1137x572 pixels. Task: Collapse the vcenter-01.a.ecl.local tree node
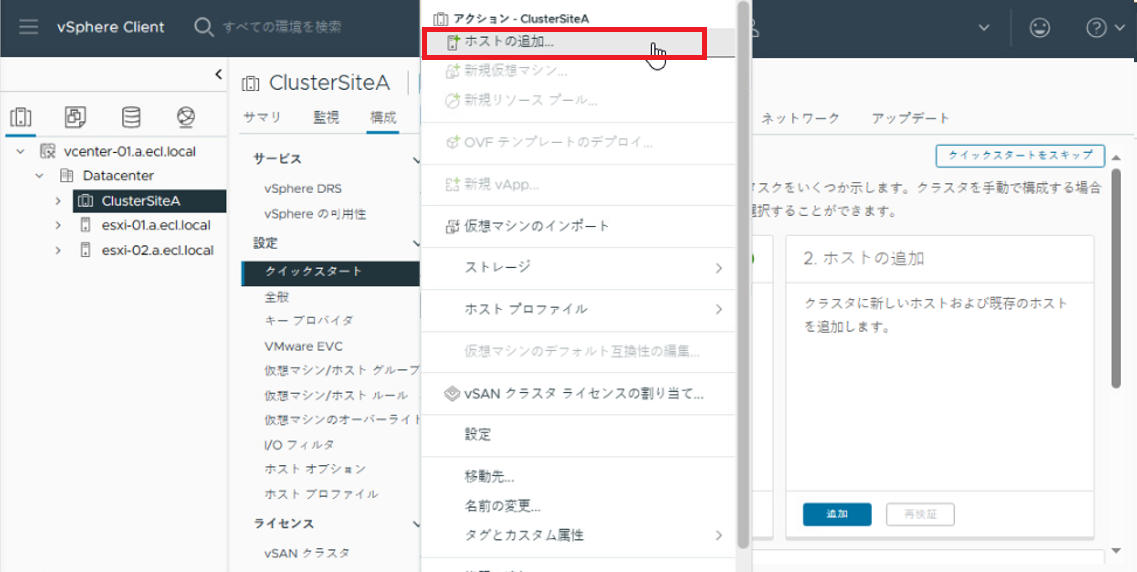20,152
